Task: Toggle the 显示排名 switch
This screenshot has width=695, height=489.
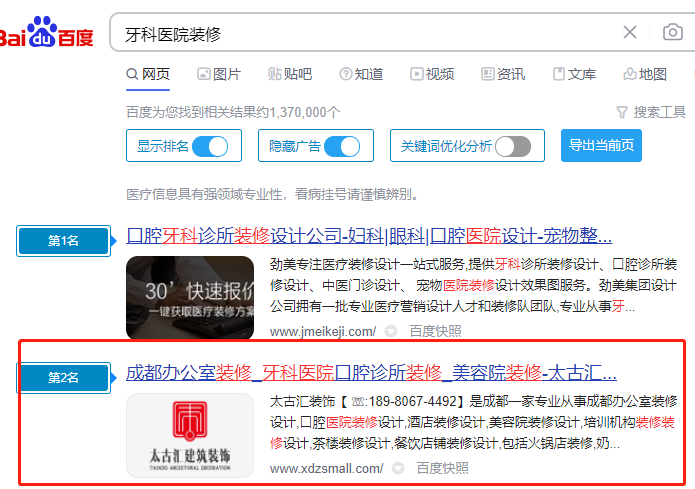Action: [x=210, y=146]
